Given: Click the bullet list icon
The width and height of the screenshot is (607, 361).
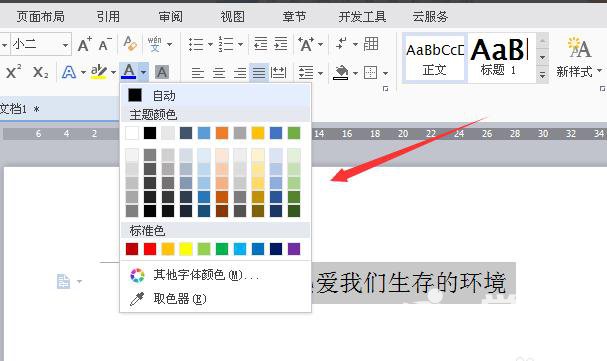Looking at the screenshot, I should coord(196,44).
